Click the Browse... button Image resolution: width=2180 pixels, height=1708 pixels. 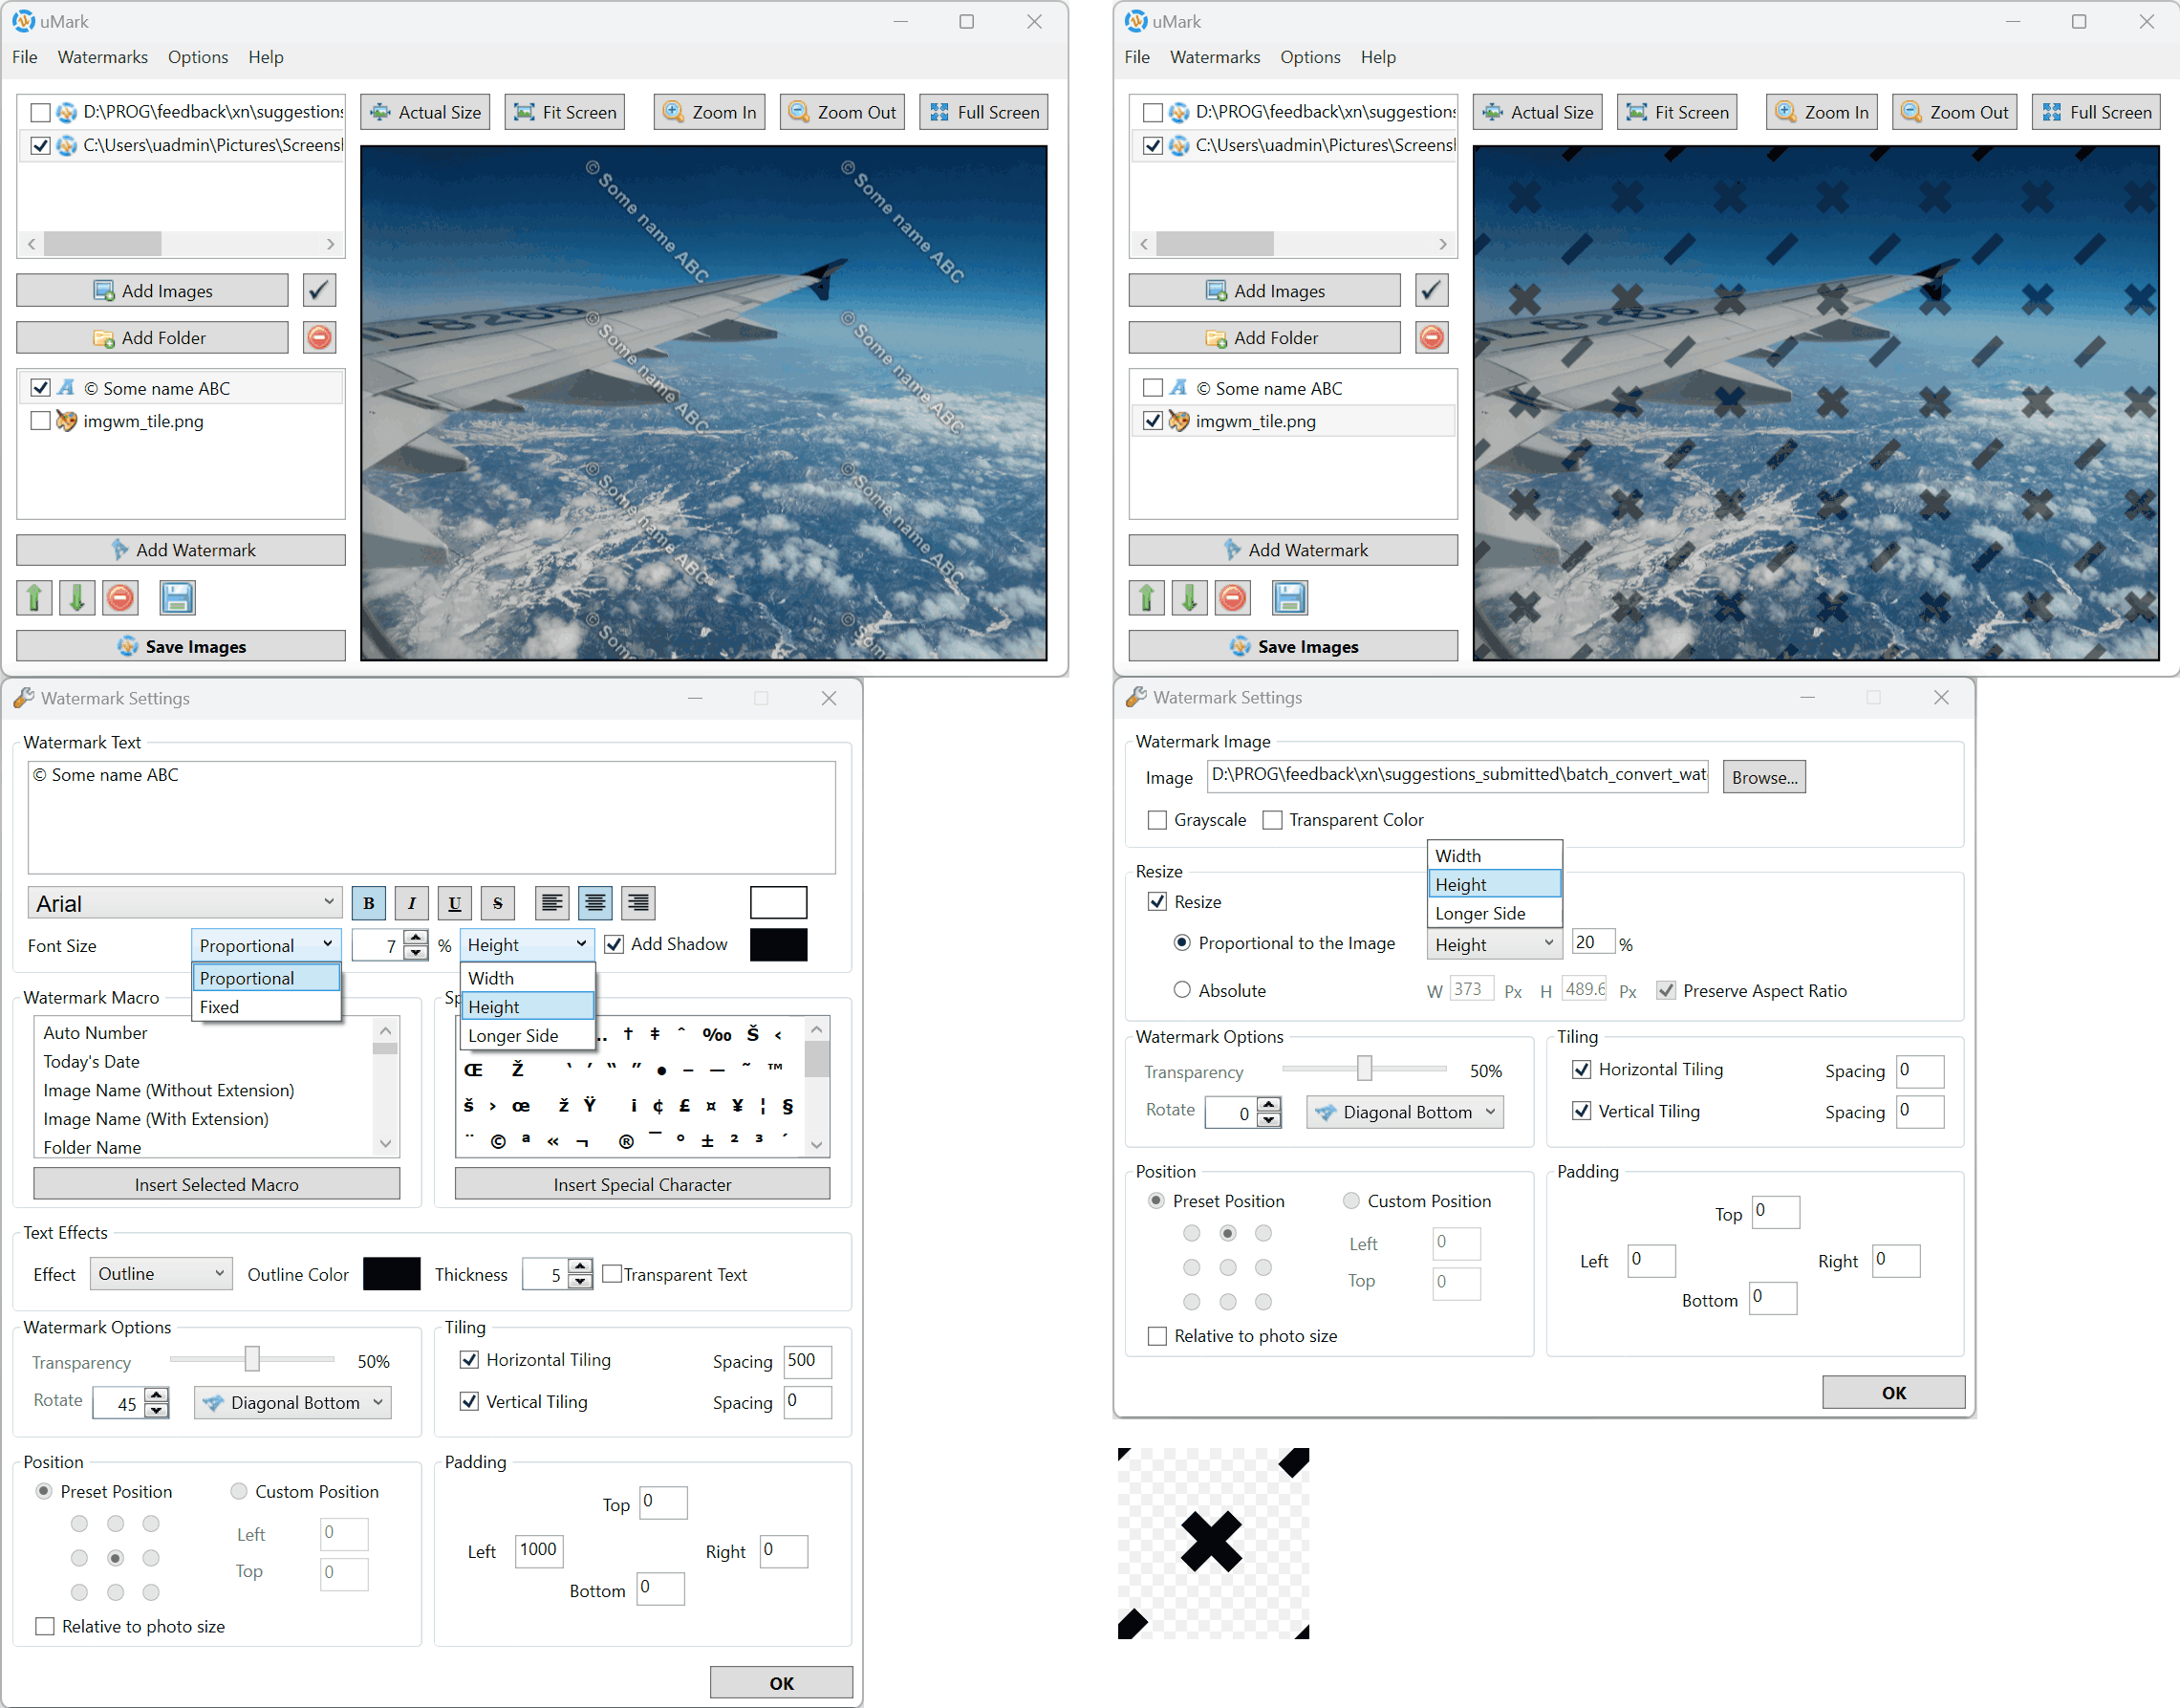point(1763,777)
